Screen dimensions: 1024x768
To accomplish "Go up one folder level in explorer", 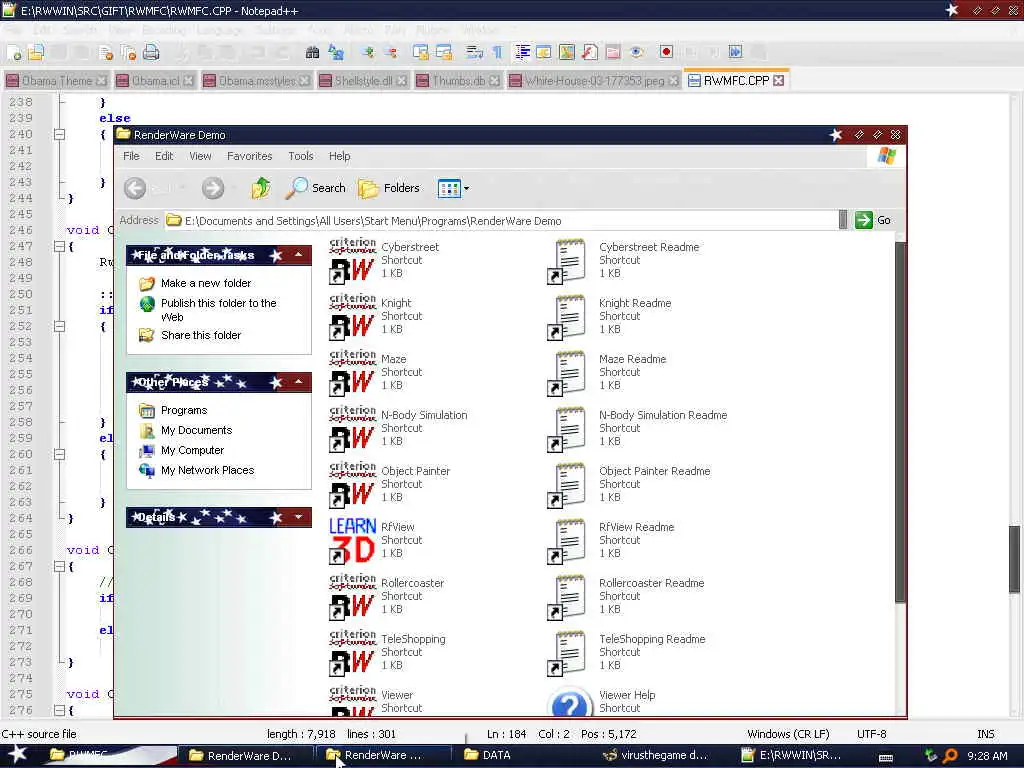I will pos(261,188).
